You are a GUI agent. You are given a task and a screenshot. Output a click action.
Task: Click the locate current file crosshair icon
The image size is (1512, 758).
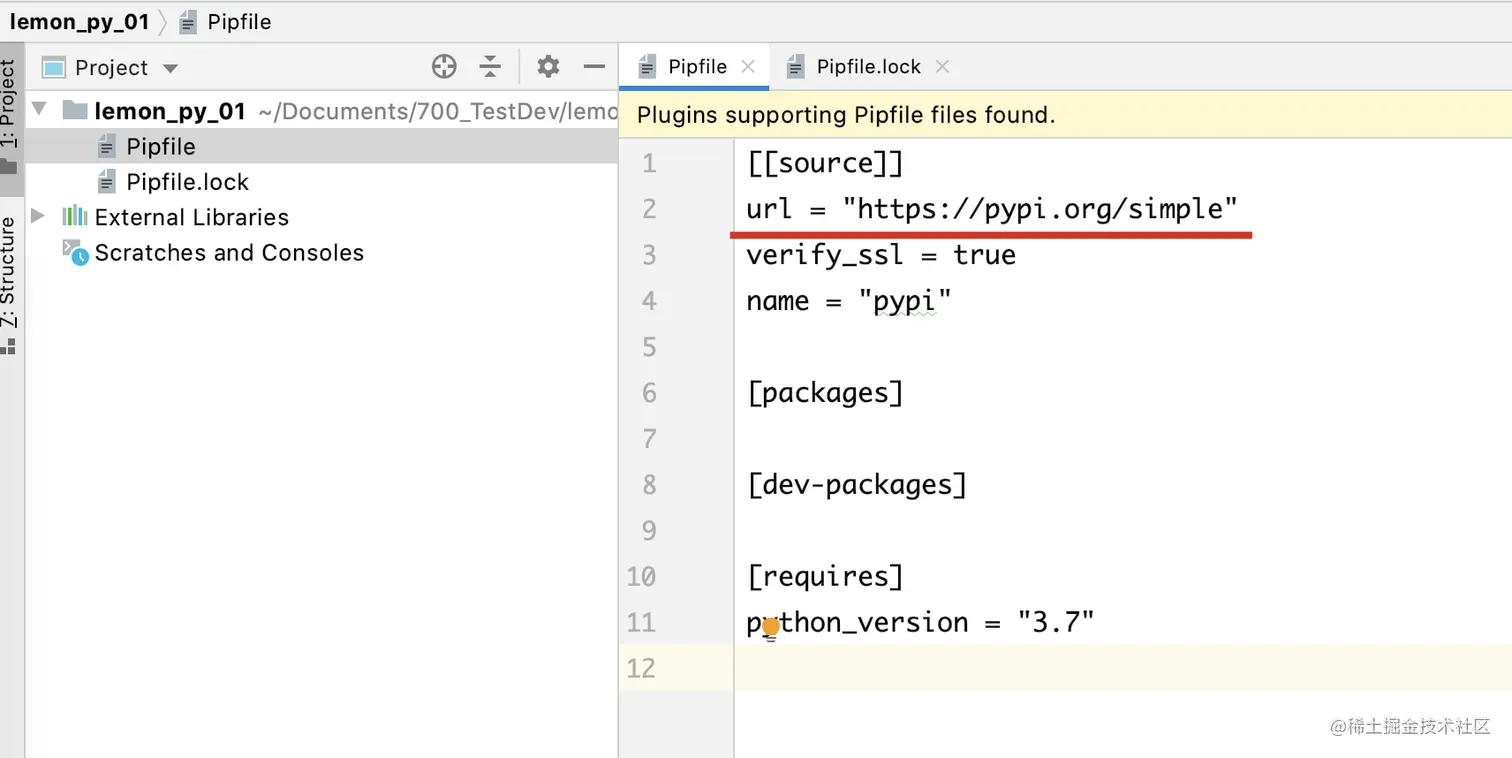click(x=444, y=67)
